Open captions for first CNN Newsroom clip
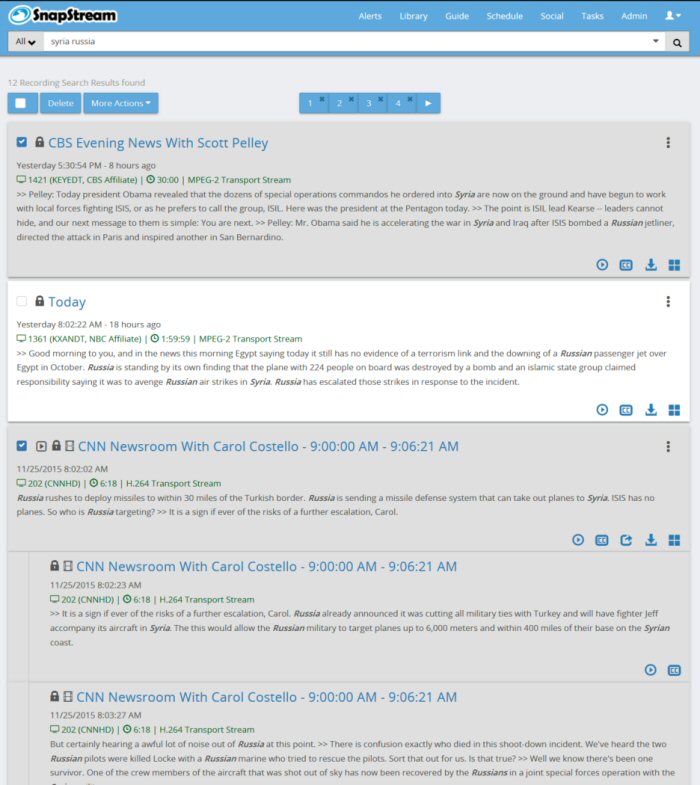700x785 pixels. click(601, 540)
